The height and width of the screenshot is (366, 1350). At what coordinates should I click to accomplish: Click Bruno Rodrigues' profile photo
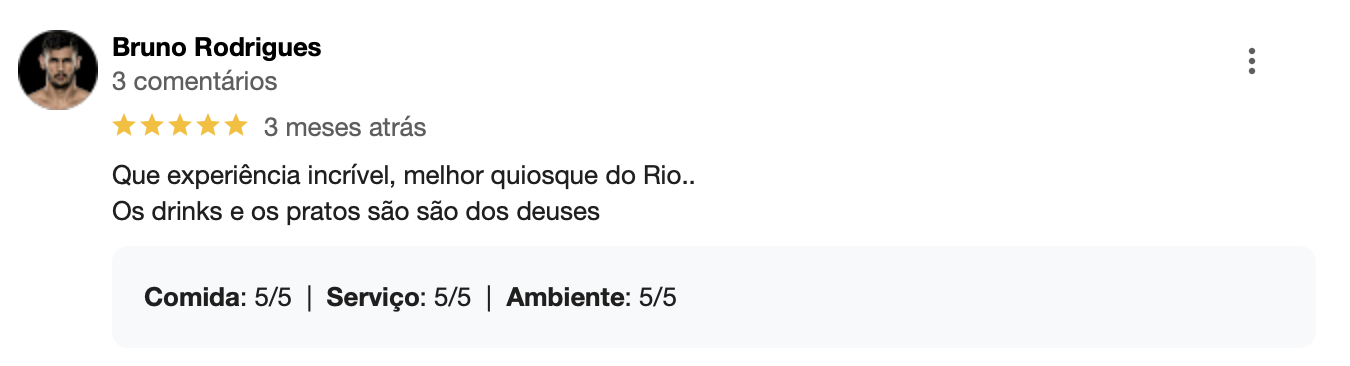click(58, 69)
